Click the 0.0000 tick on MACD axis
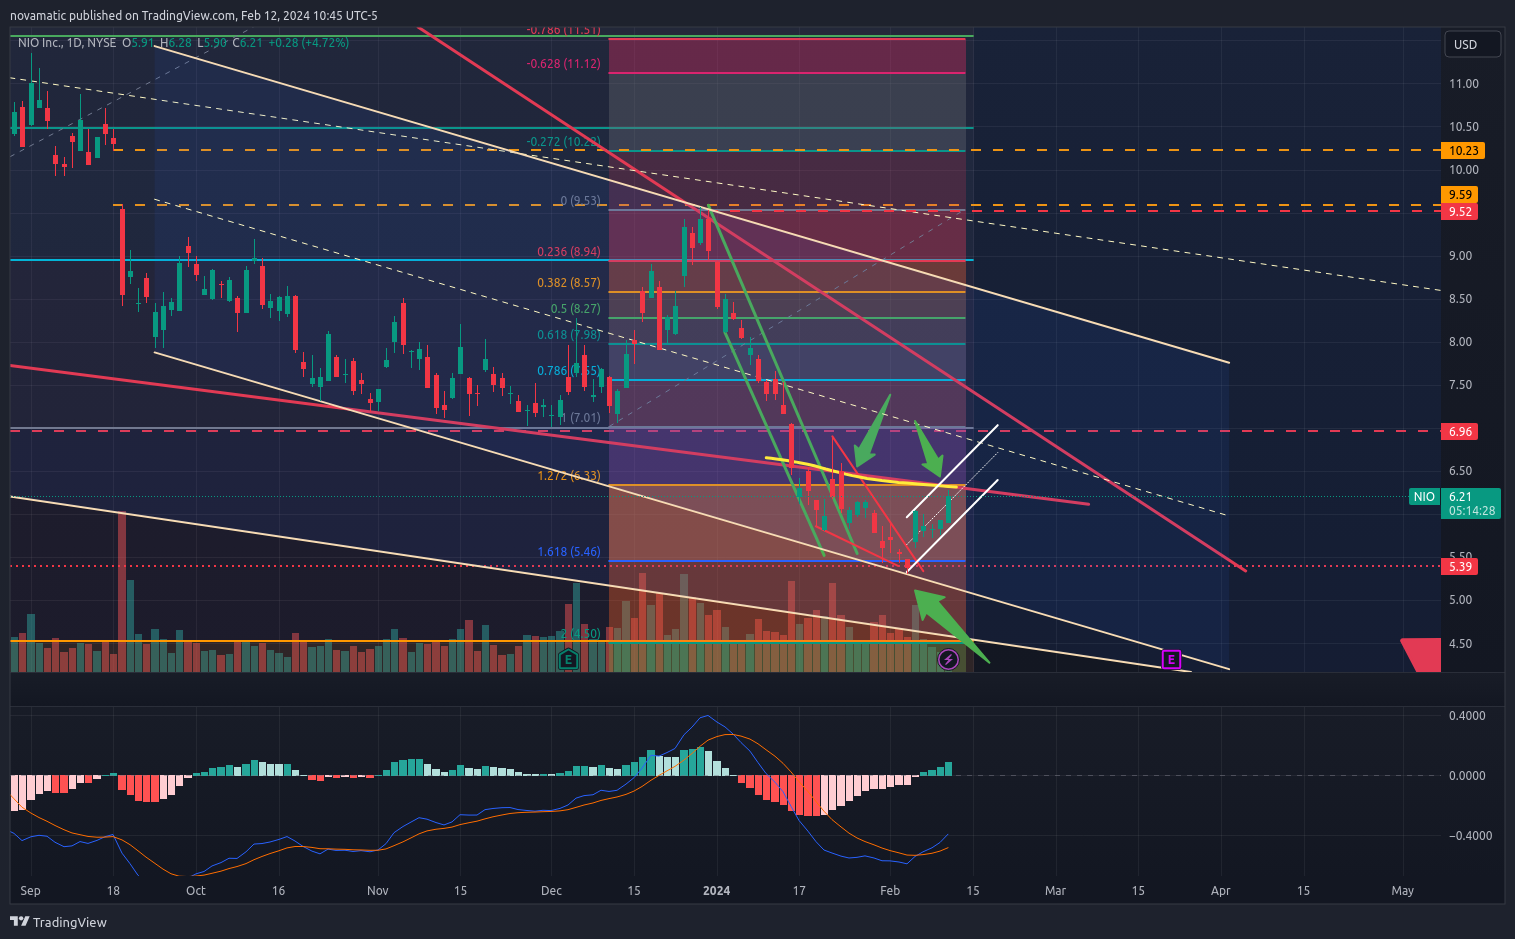Viewport: 1515px width, 939px height. 1467,776
